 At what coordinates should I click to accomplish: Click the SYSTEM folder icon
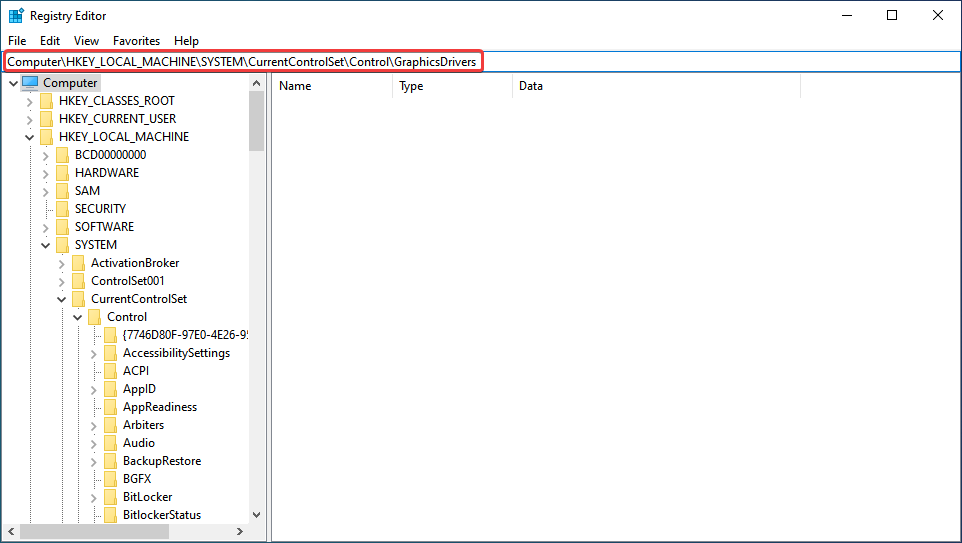(x=63, y=244)
